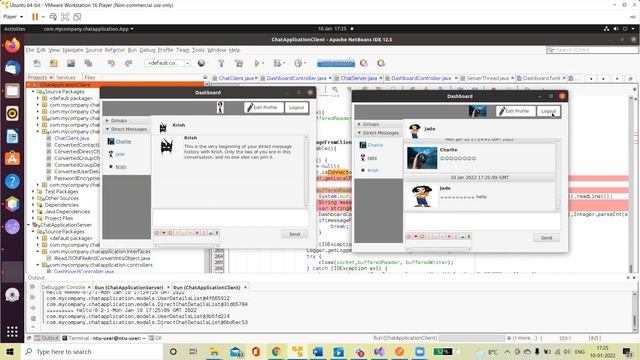640x360 pixels.
Task: Click Logout in right Dashboard window
Action: pyautogui.click(x=548, y=111)
